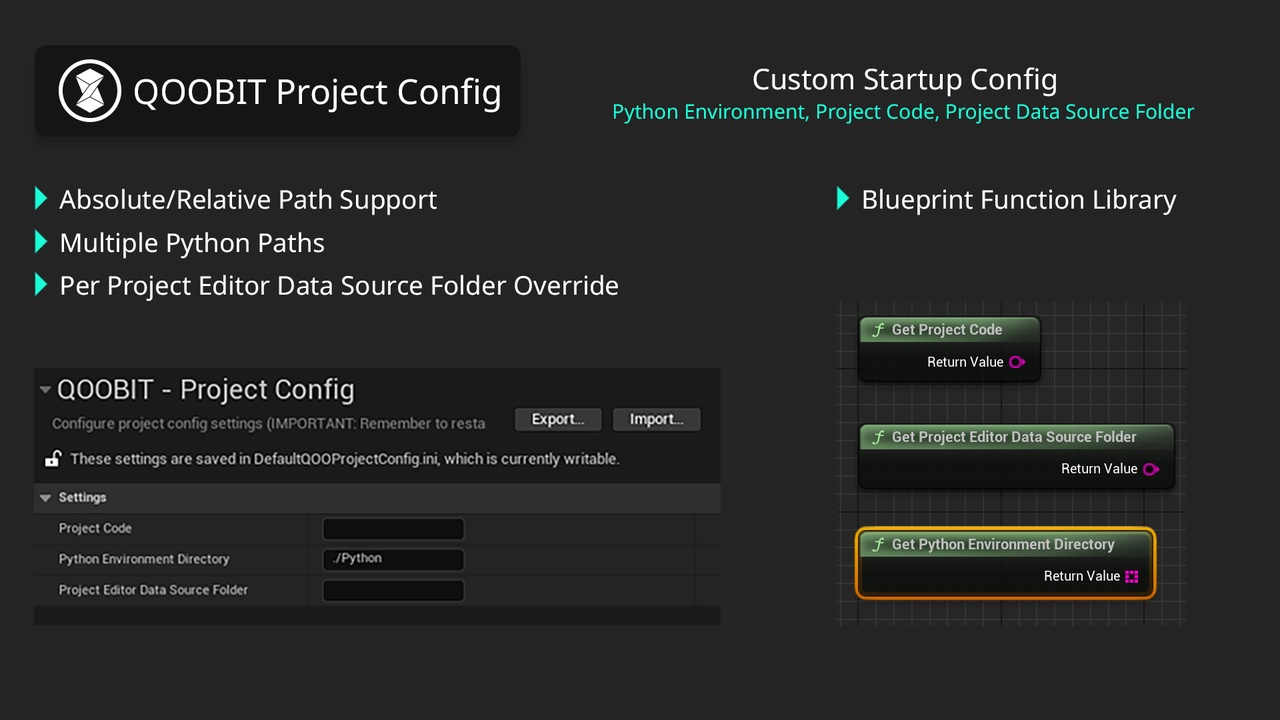Image resolution: width=1280 pixels, height=720 pixels.
Task: Click the unlocked padlock icon
Action: click(x=53, y=459)
